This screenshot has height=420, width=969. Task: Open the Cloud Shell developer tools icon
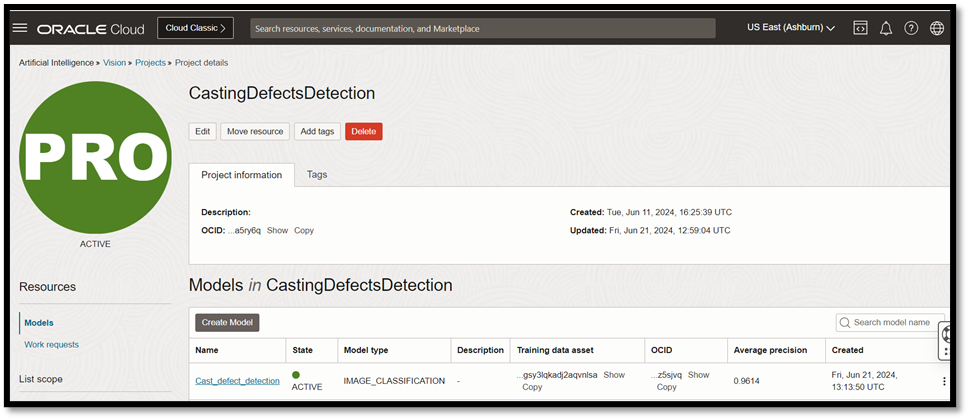pyautogui.click(x=860, y=28)
